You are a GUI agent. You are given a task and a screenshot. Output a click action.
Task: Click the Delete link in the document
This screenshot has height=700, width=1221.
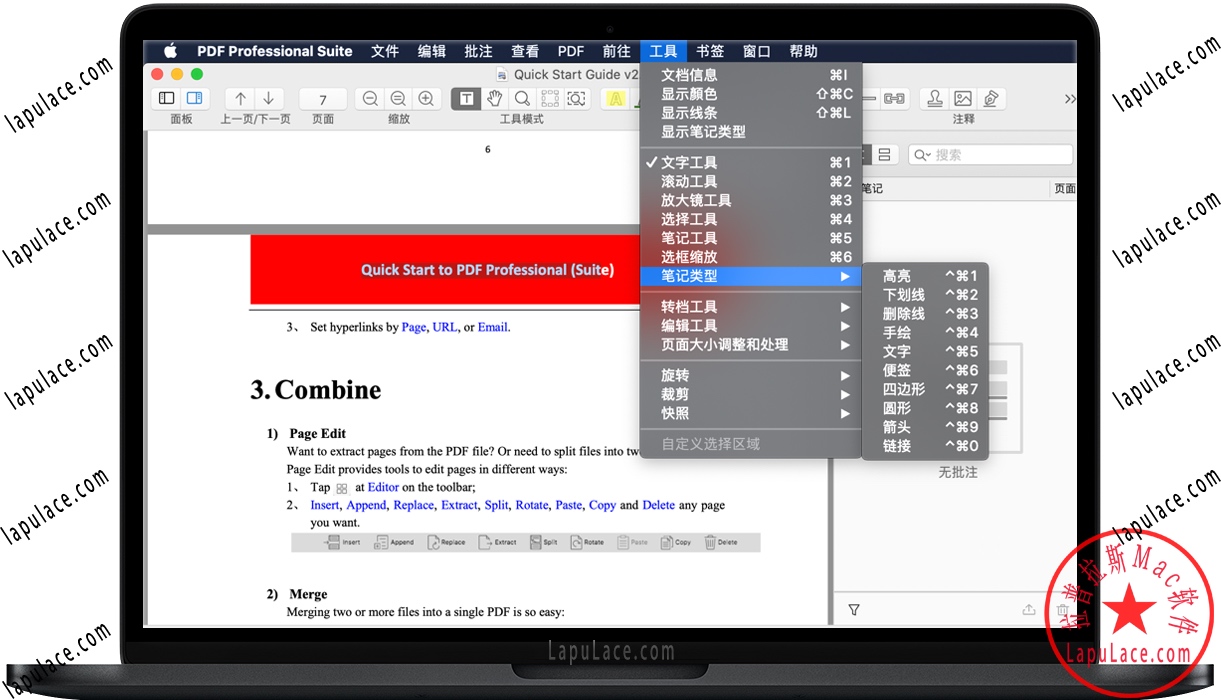coord(659,505)
